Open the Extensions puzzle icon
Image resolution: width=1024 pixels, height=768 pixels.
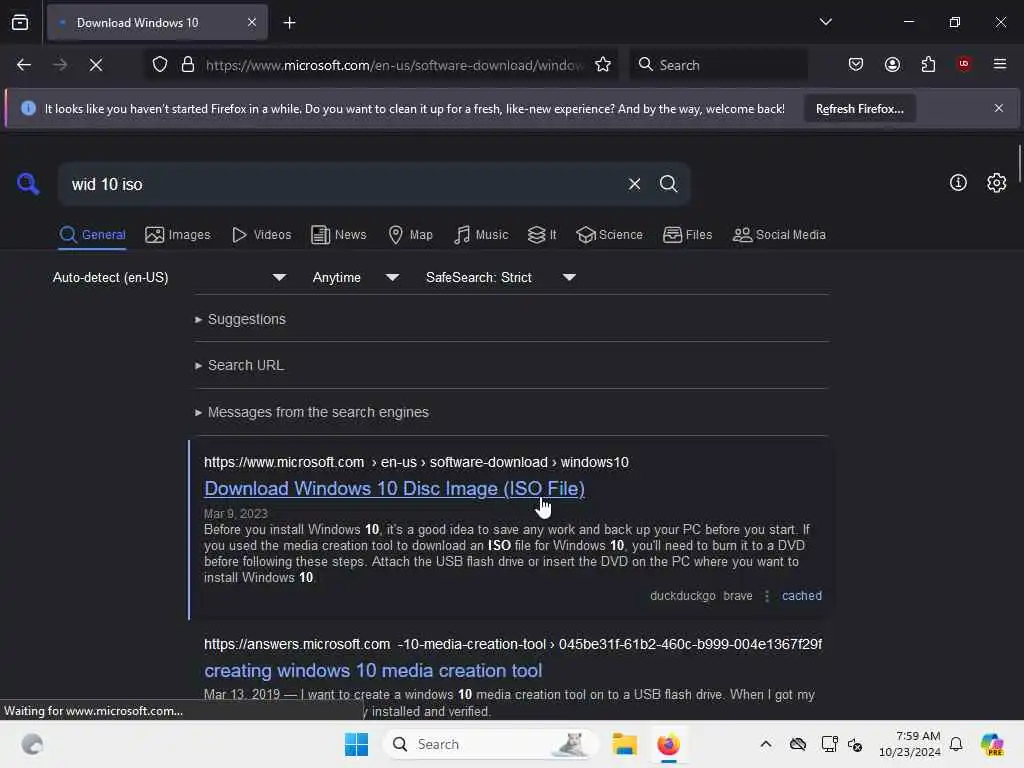(928, 65)
